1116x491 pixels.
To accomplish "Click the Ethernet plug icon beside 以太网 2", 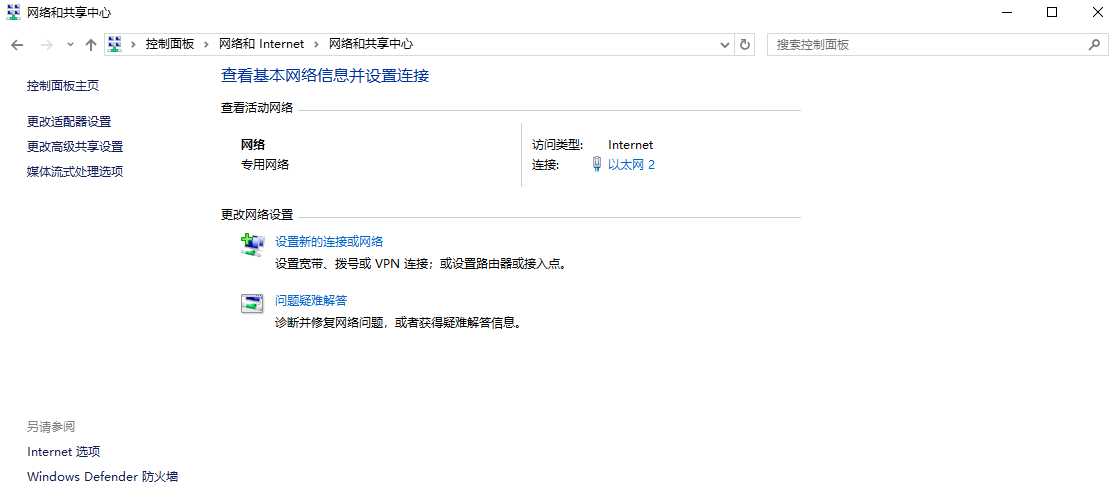I will click(x=596, y=165).
